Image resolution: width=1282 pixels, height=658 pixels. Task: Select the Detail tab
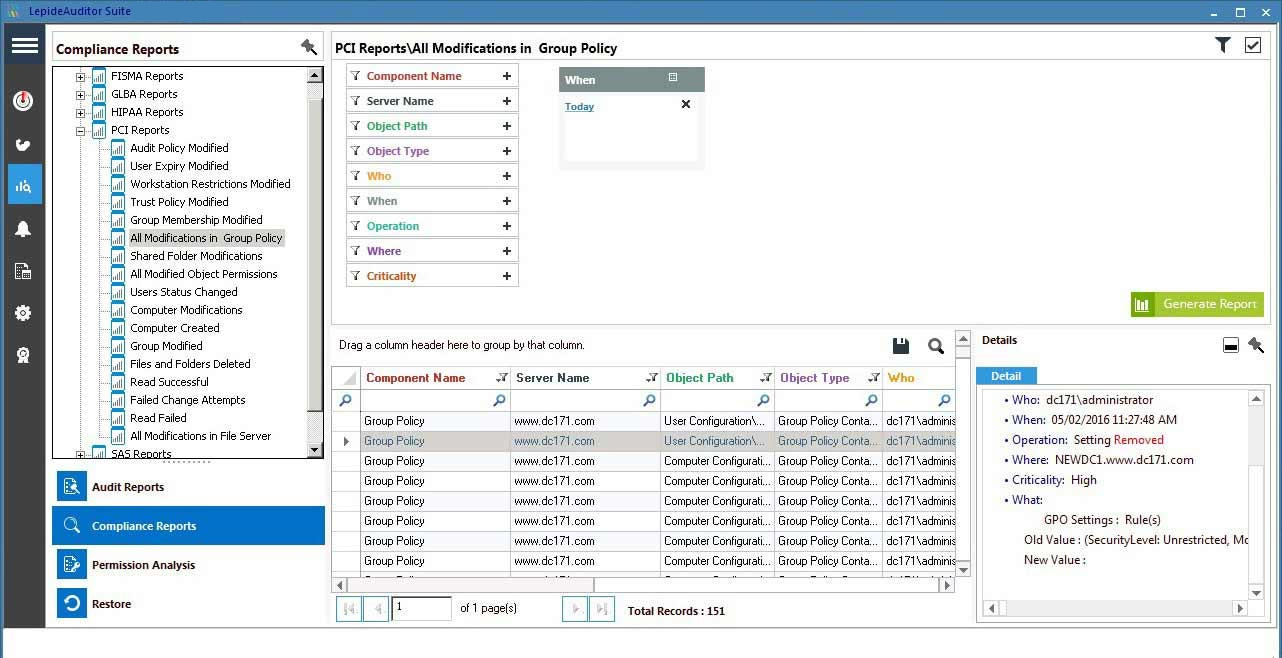tap(1006, 376)
